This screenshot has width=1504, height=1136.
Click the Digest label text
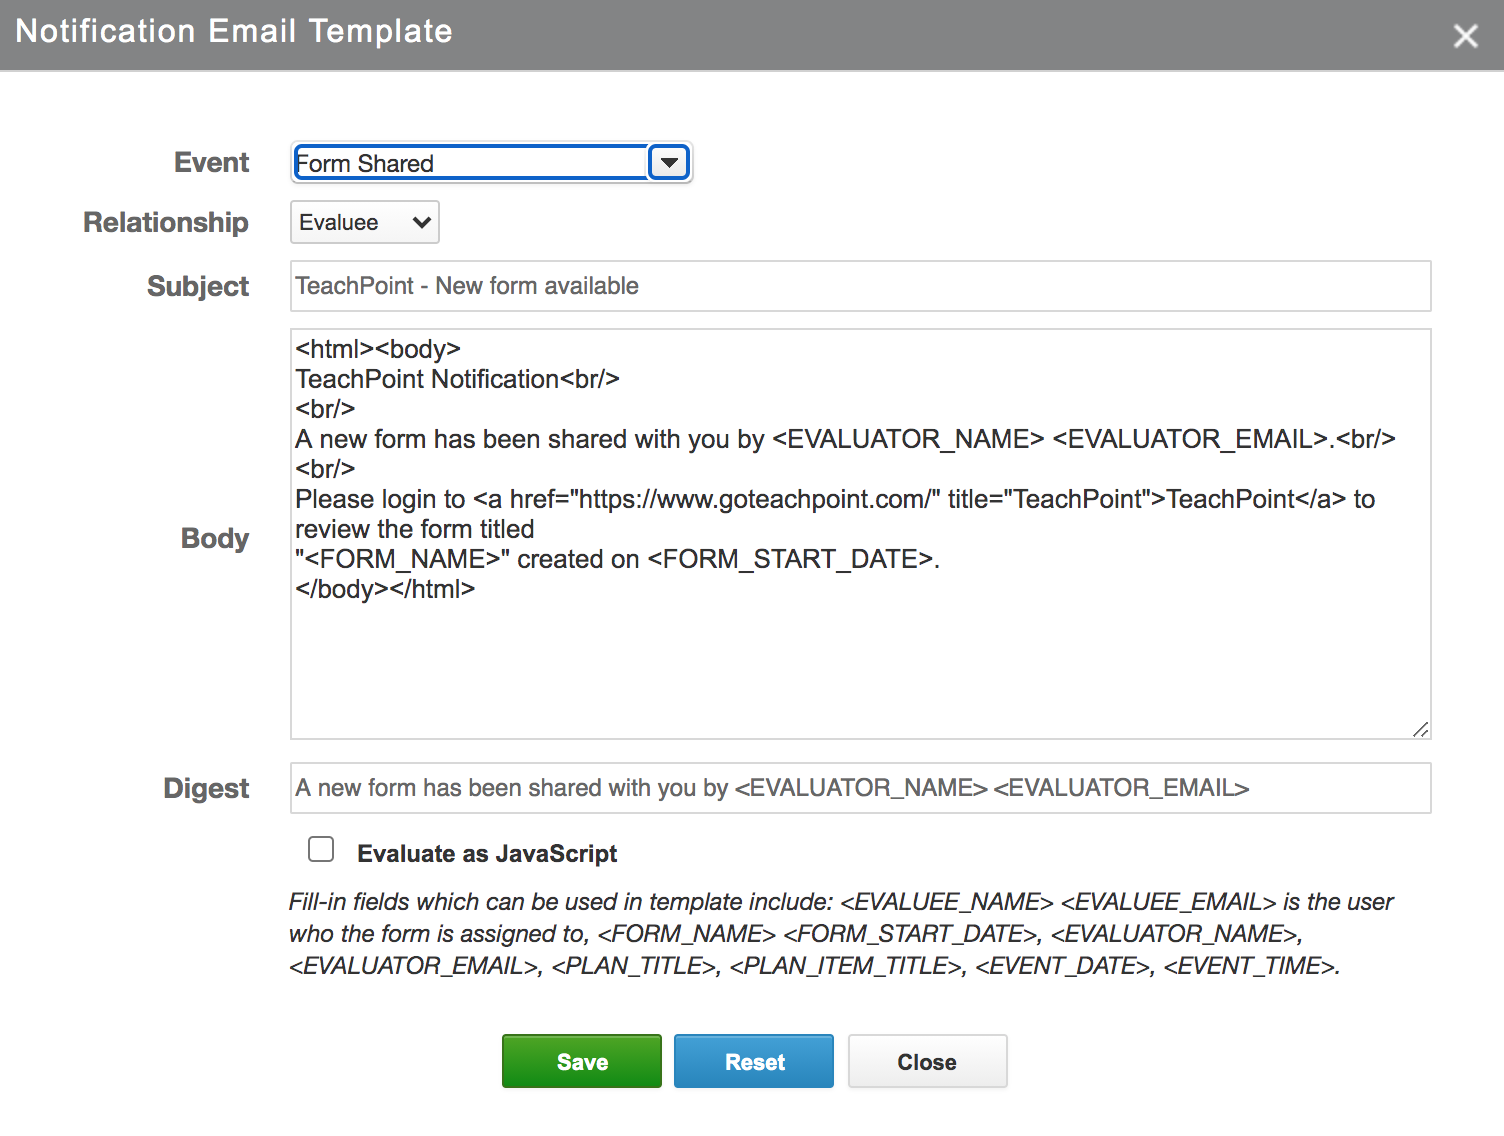point(205,788)
